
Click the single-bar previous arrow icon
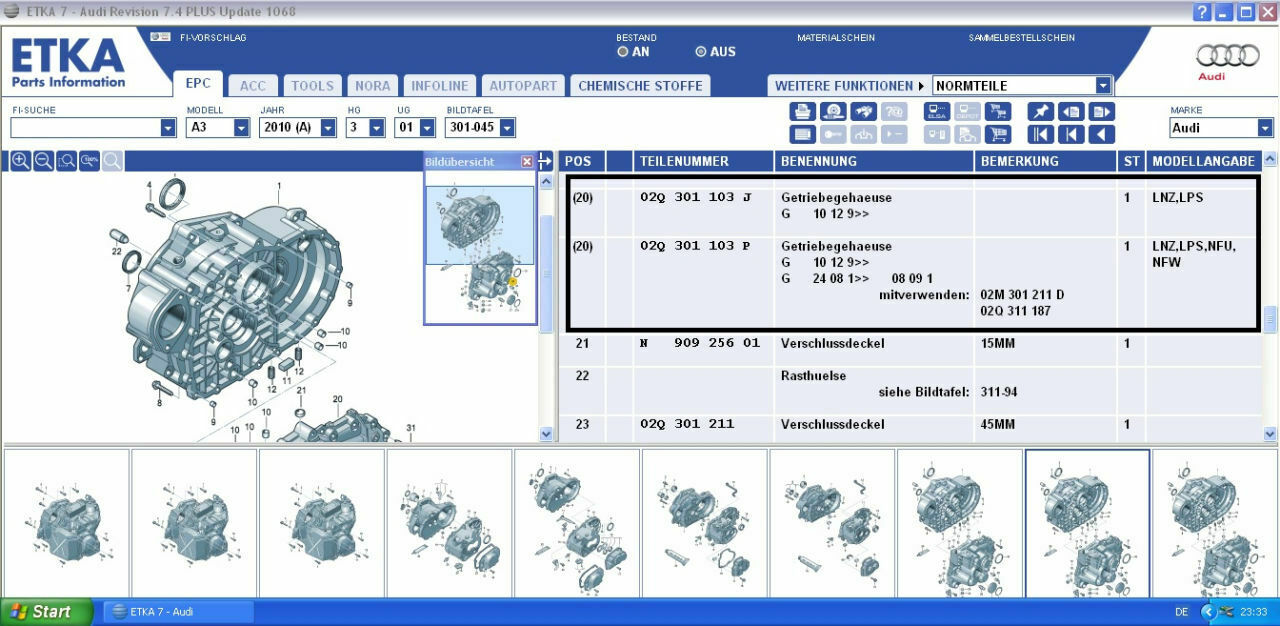[1071, 134]
